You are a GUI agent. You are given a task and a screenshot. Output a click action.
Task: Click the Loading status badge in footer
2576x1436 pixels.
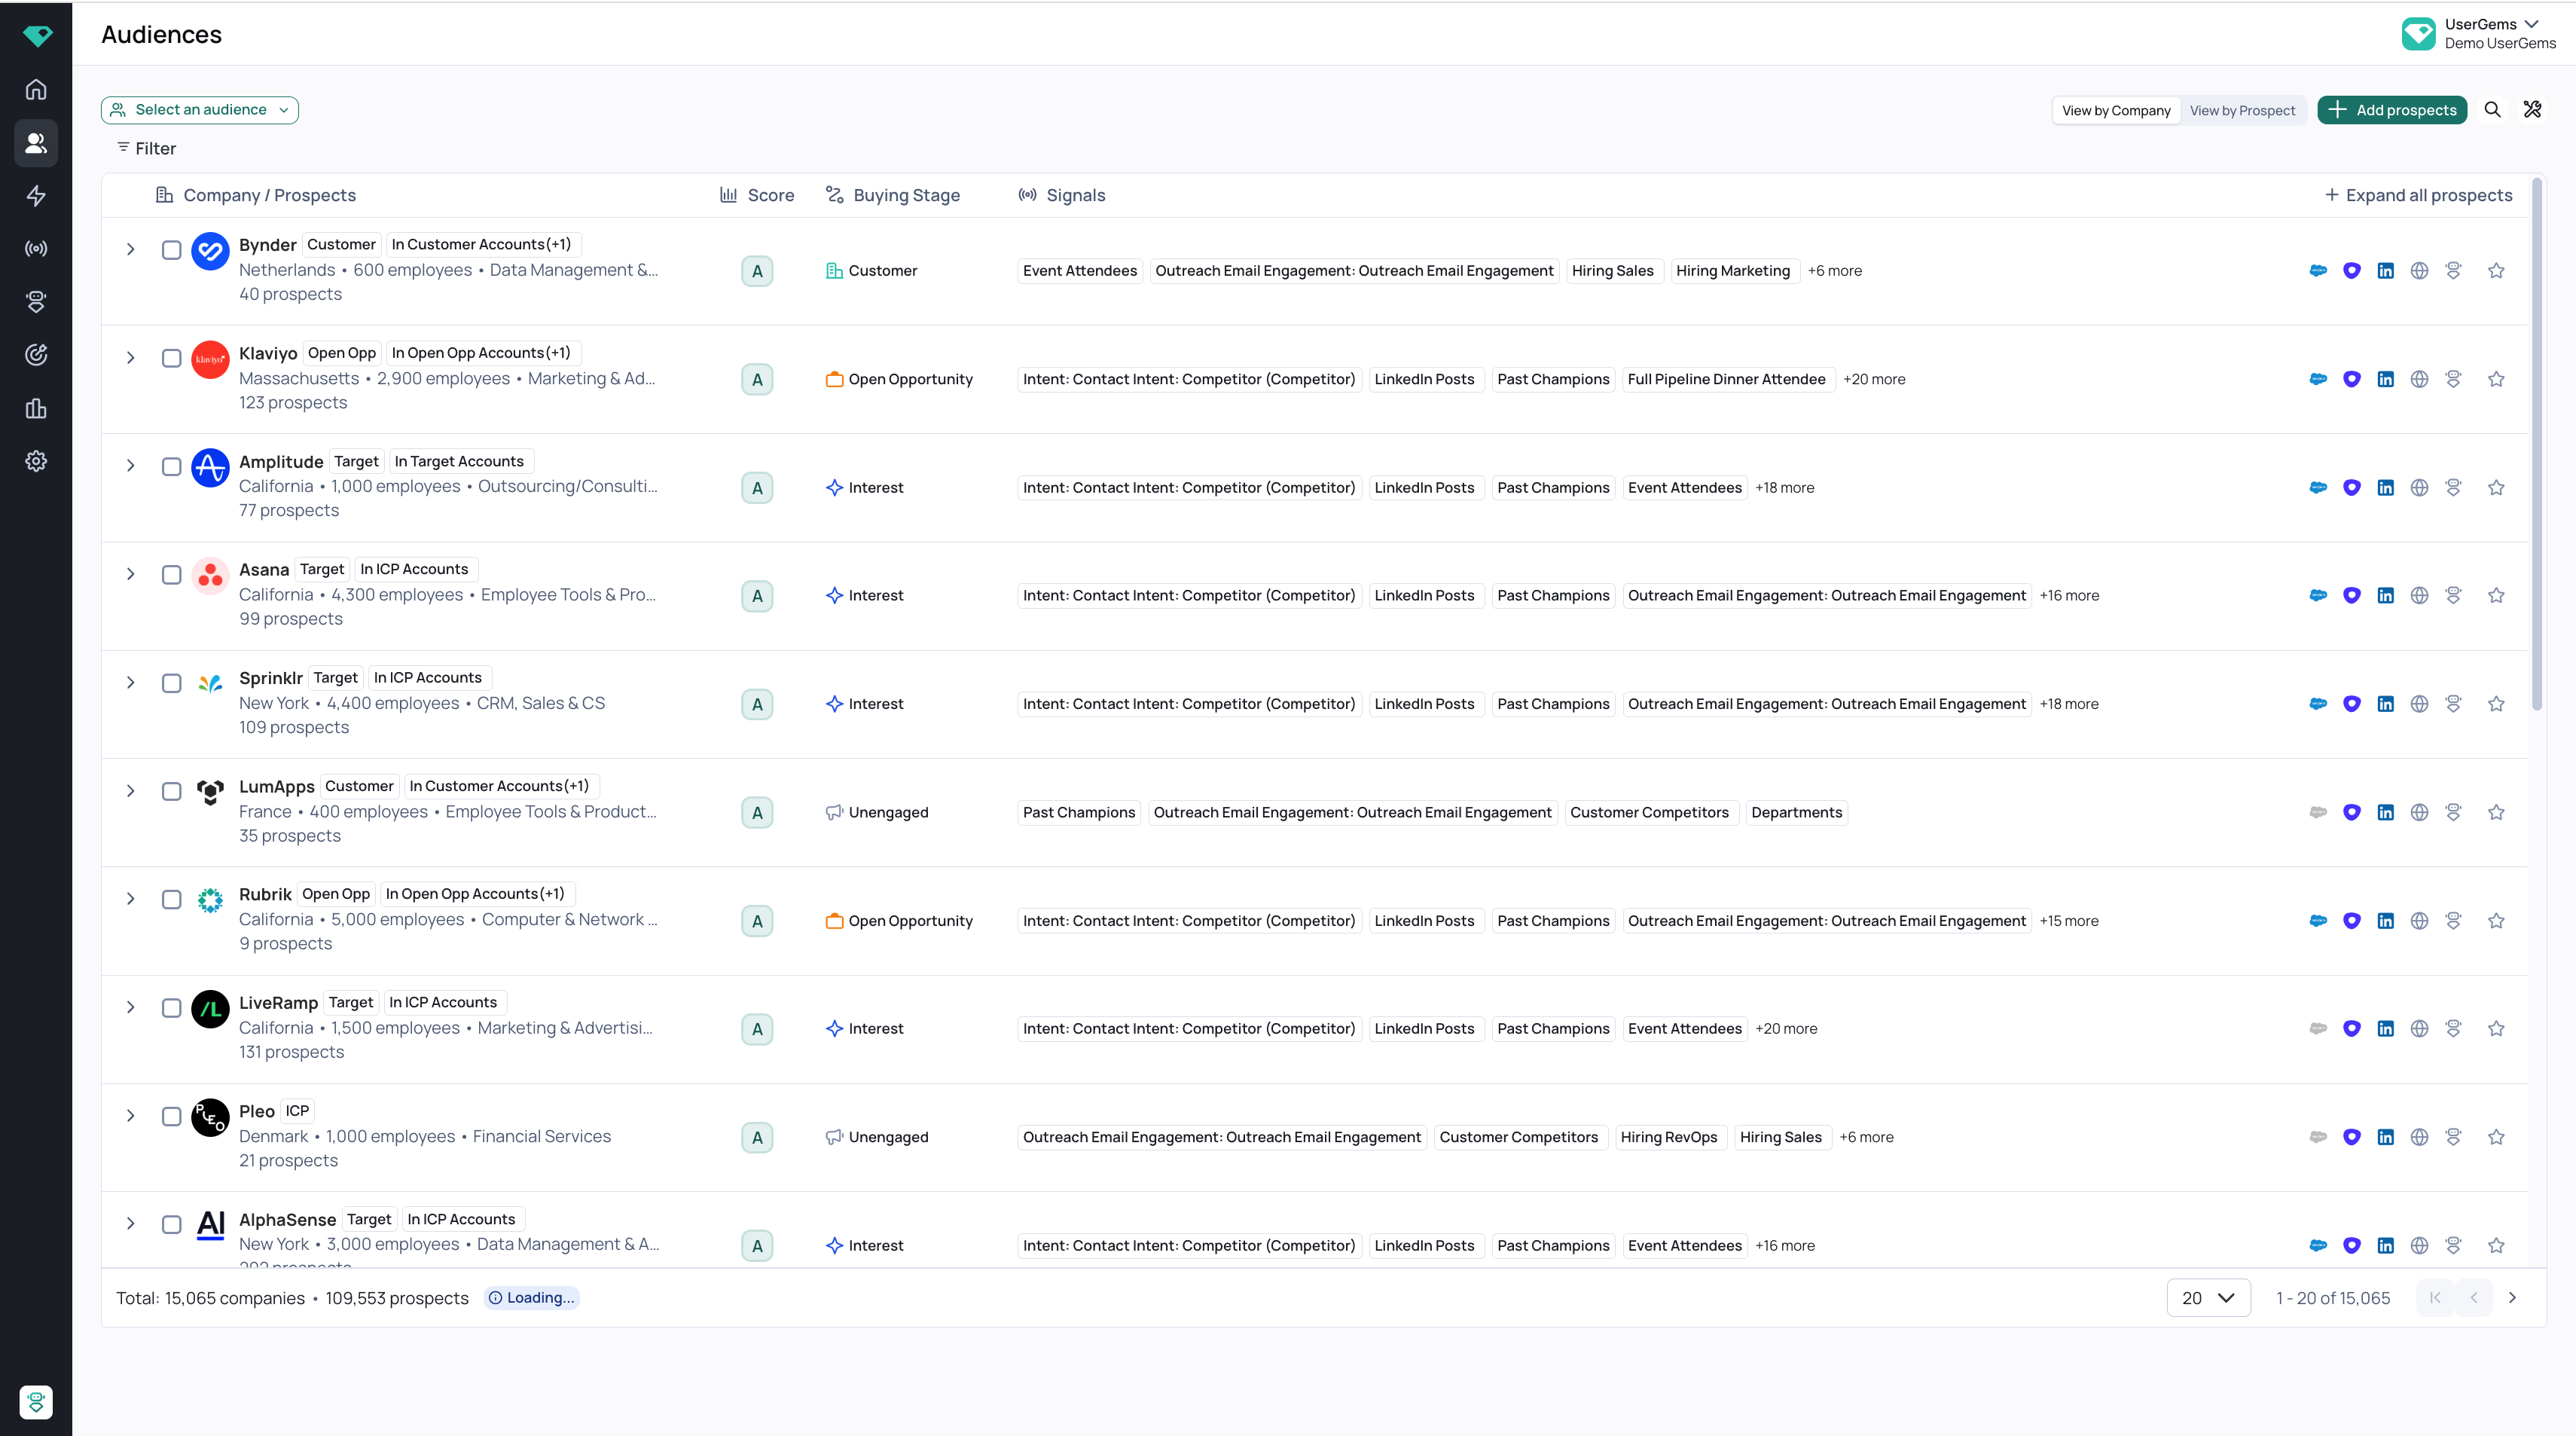pyautogui.click(x=531, y=1298)
